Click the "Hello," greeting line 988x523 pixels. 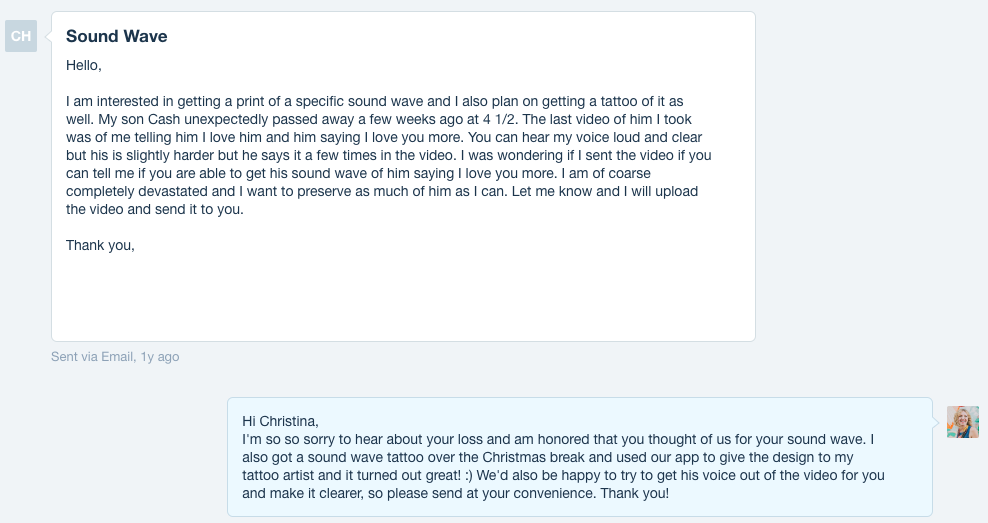[x=84, y=66]
